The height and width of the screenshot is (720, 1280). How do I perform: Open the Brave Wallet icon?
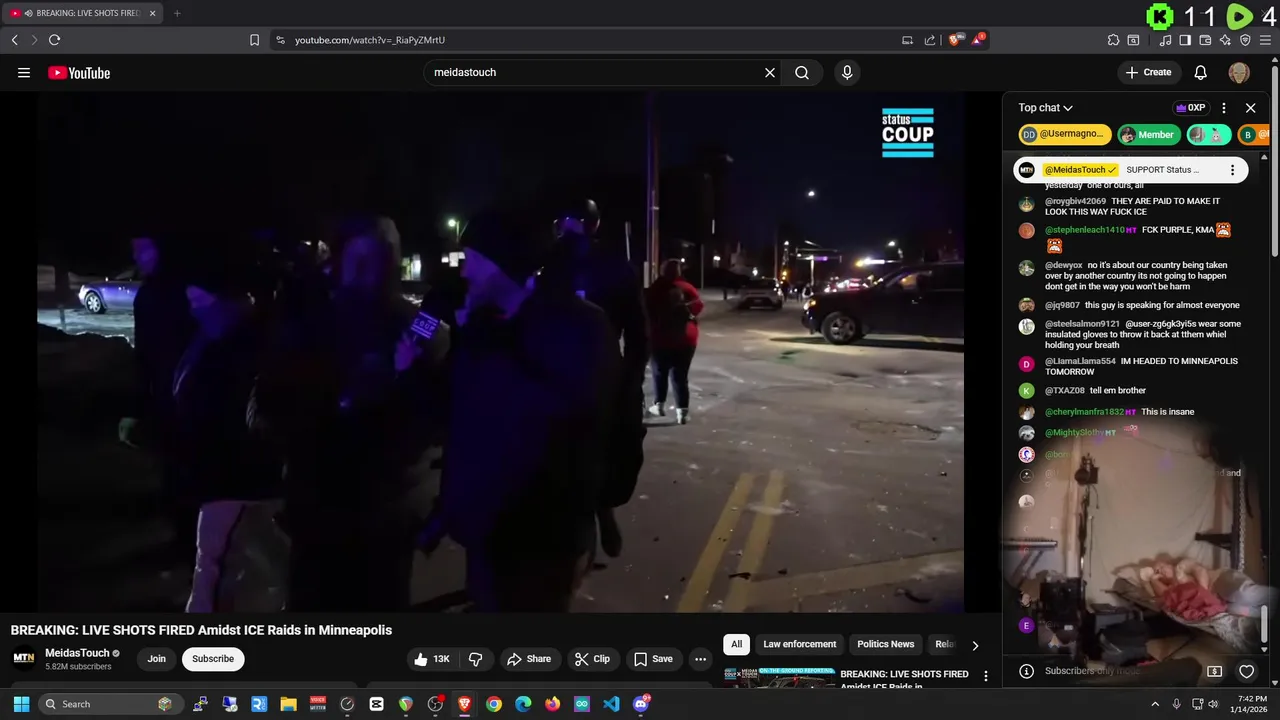click(x=1205, y=40)
